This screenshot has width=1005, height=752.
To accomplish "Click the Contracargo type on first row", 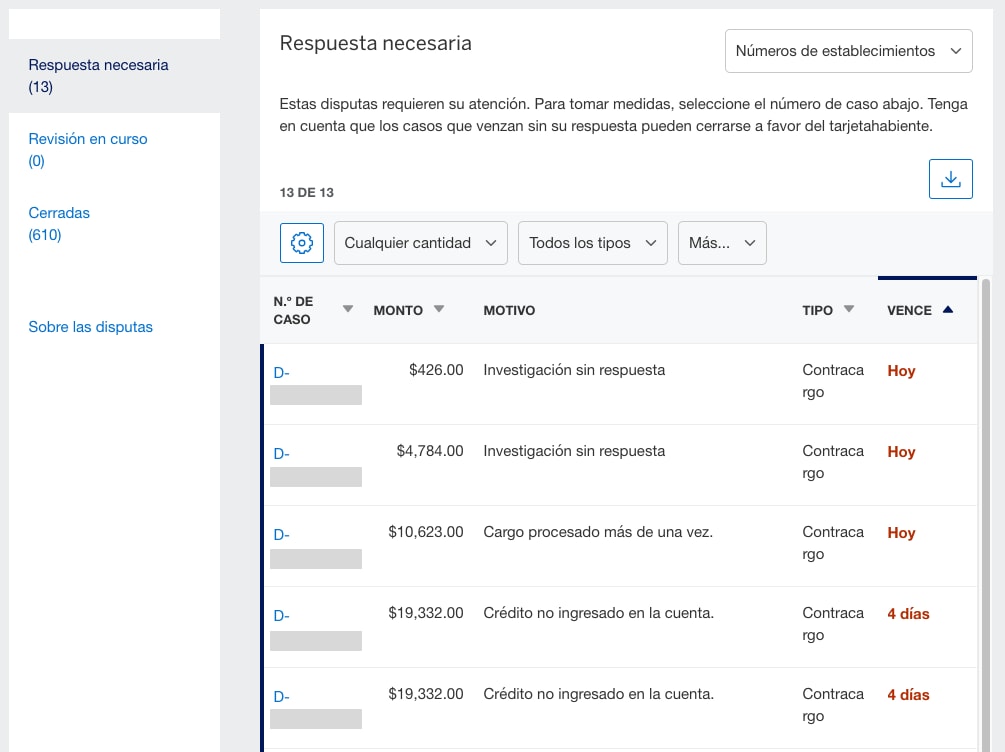I will point(833,380).
